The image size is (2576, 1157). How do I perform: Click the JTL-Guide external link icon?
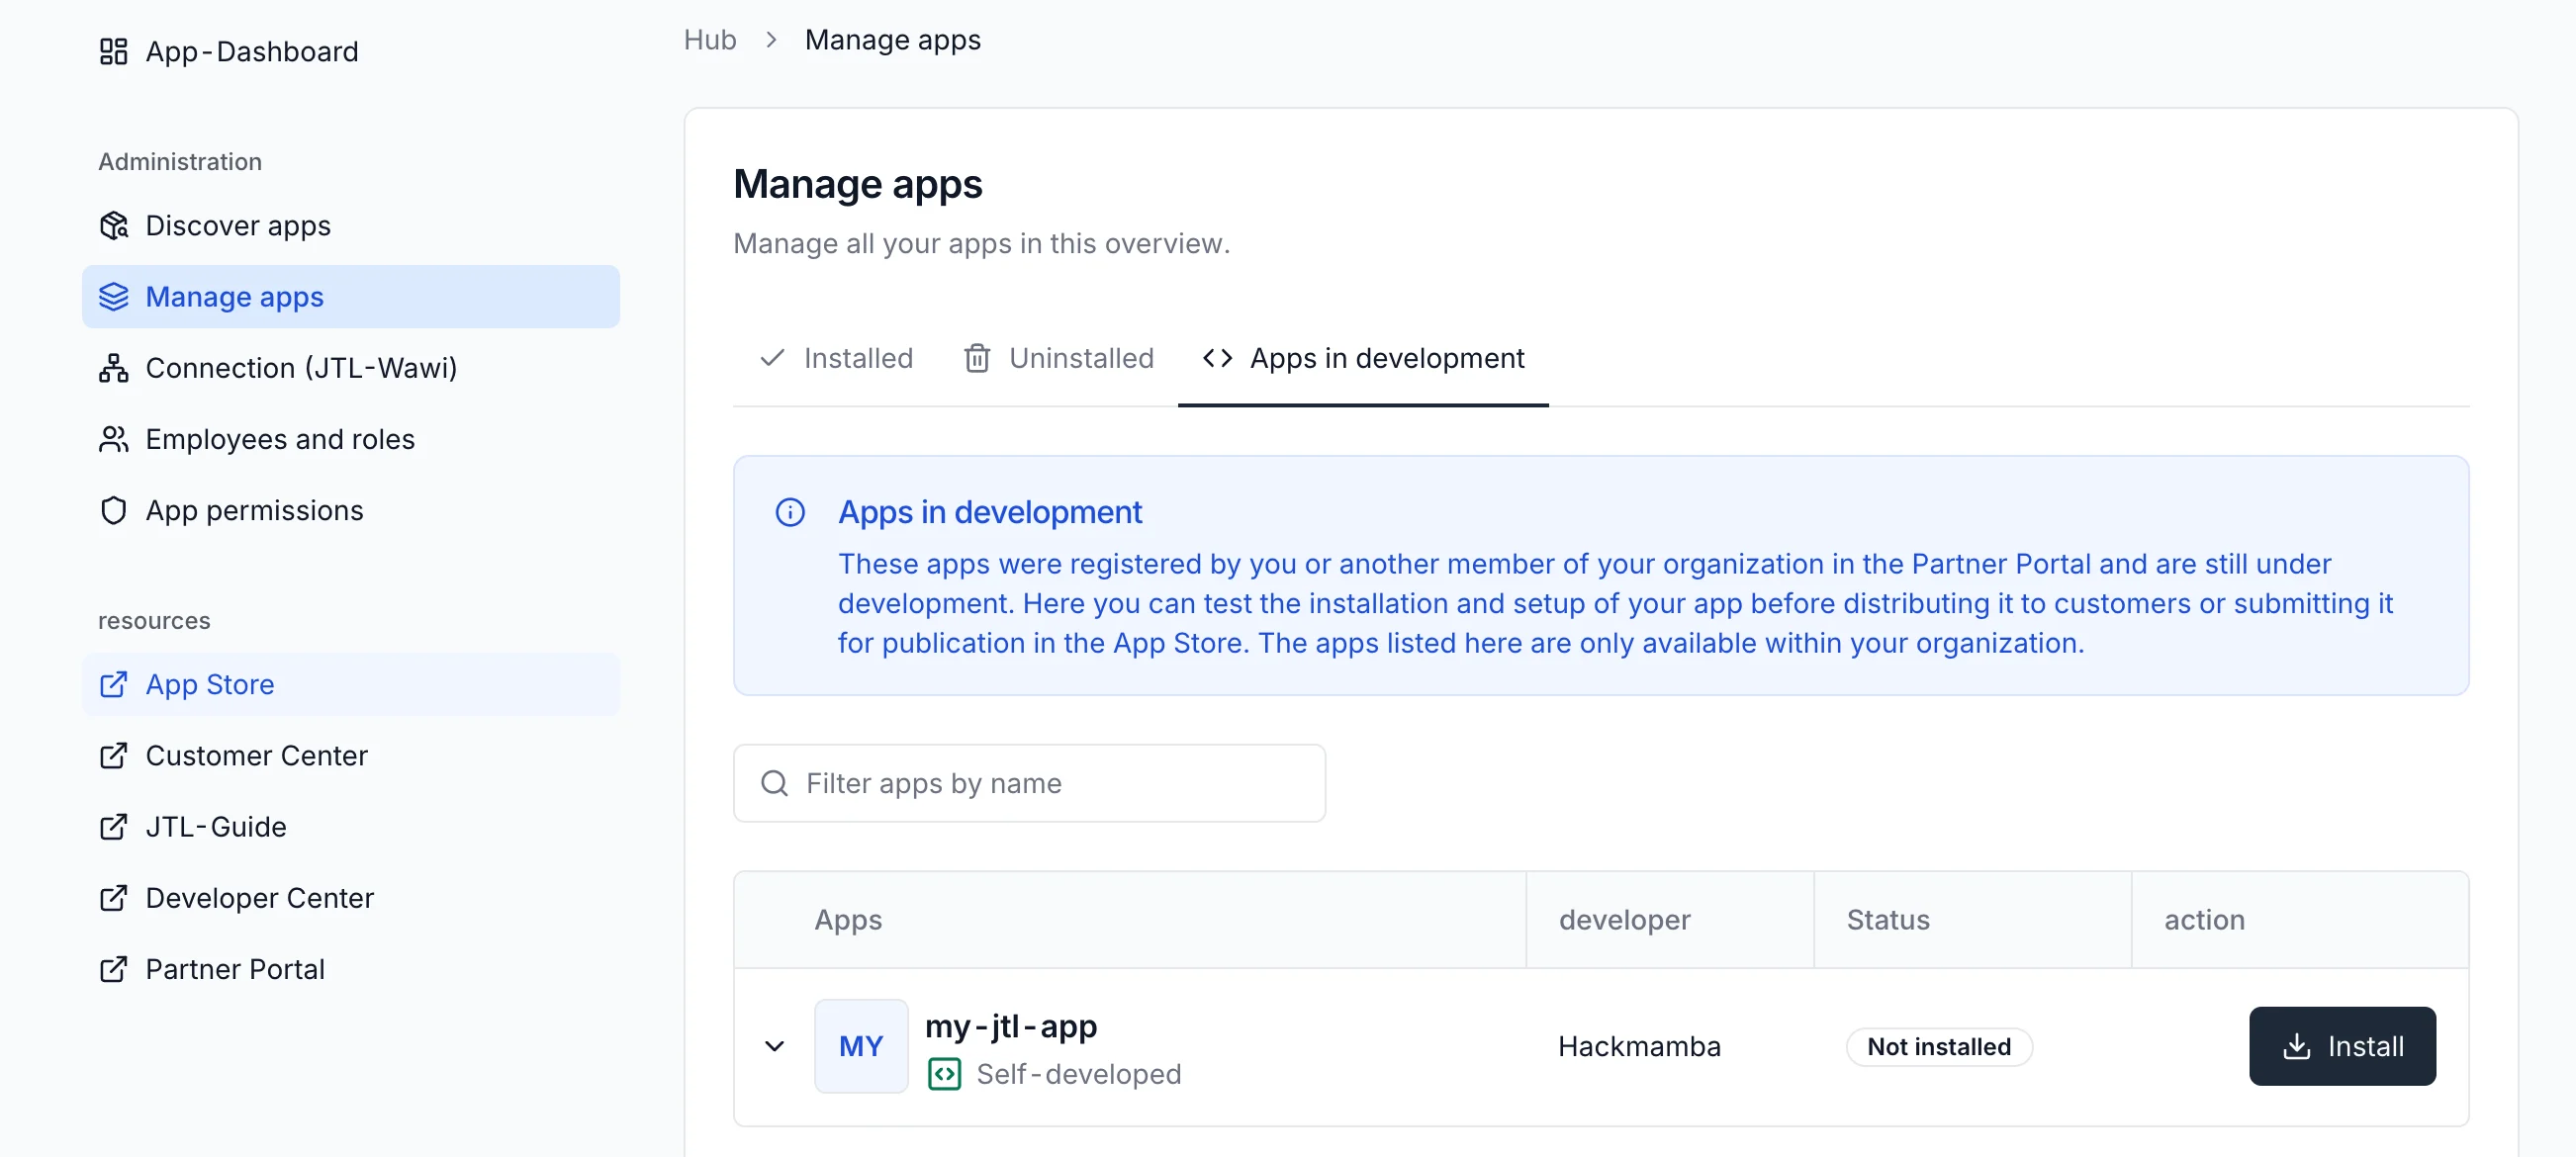pos(114,826)
